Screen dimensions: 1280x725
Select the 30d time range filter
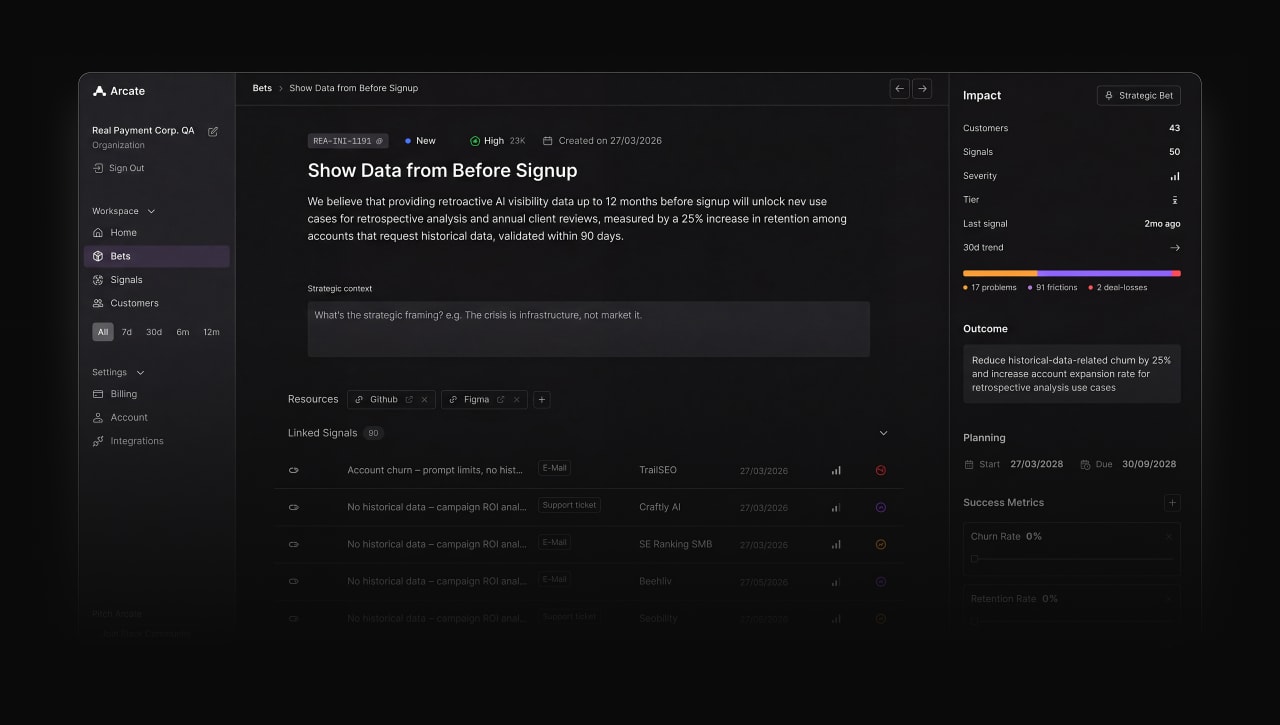pos(154,332)
